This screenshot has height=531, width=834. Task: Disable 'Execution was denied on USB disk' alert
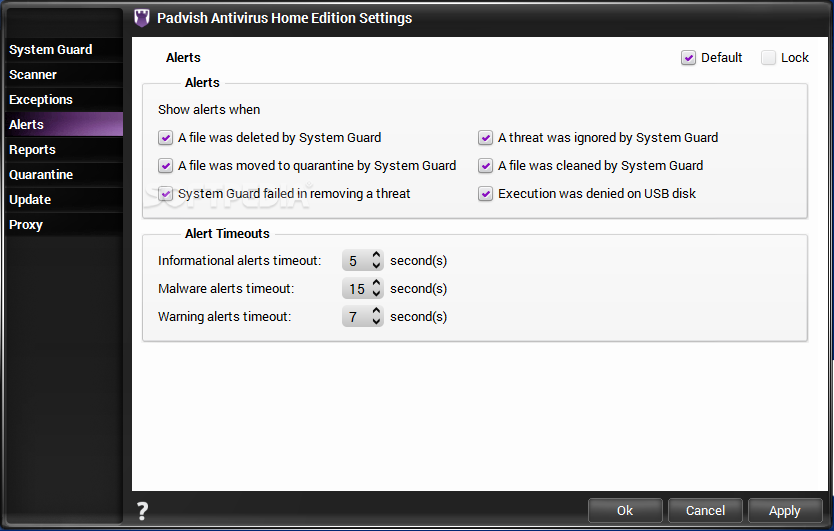tap(485, 194)
